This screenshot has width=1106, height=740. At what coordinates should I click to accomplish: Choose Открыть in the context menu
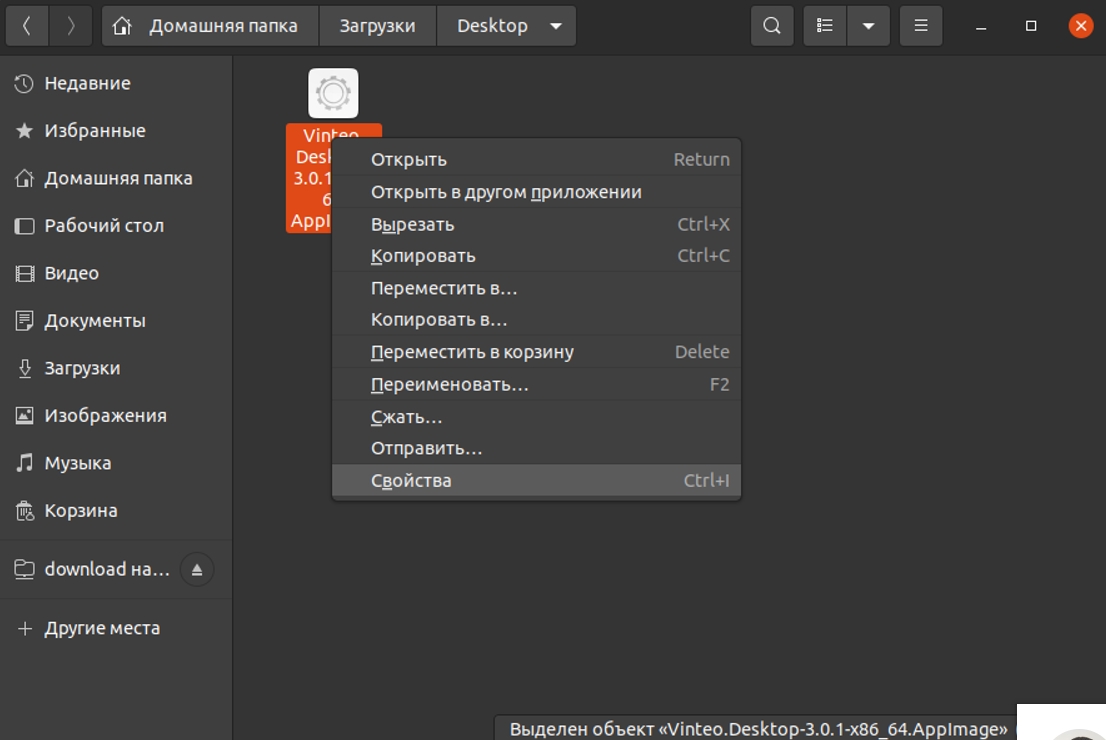coord(536,159)
